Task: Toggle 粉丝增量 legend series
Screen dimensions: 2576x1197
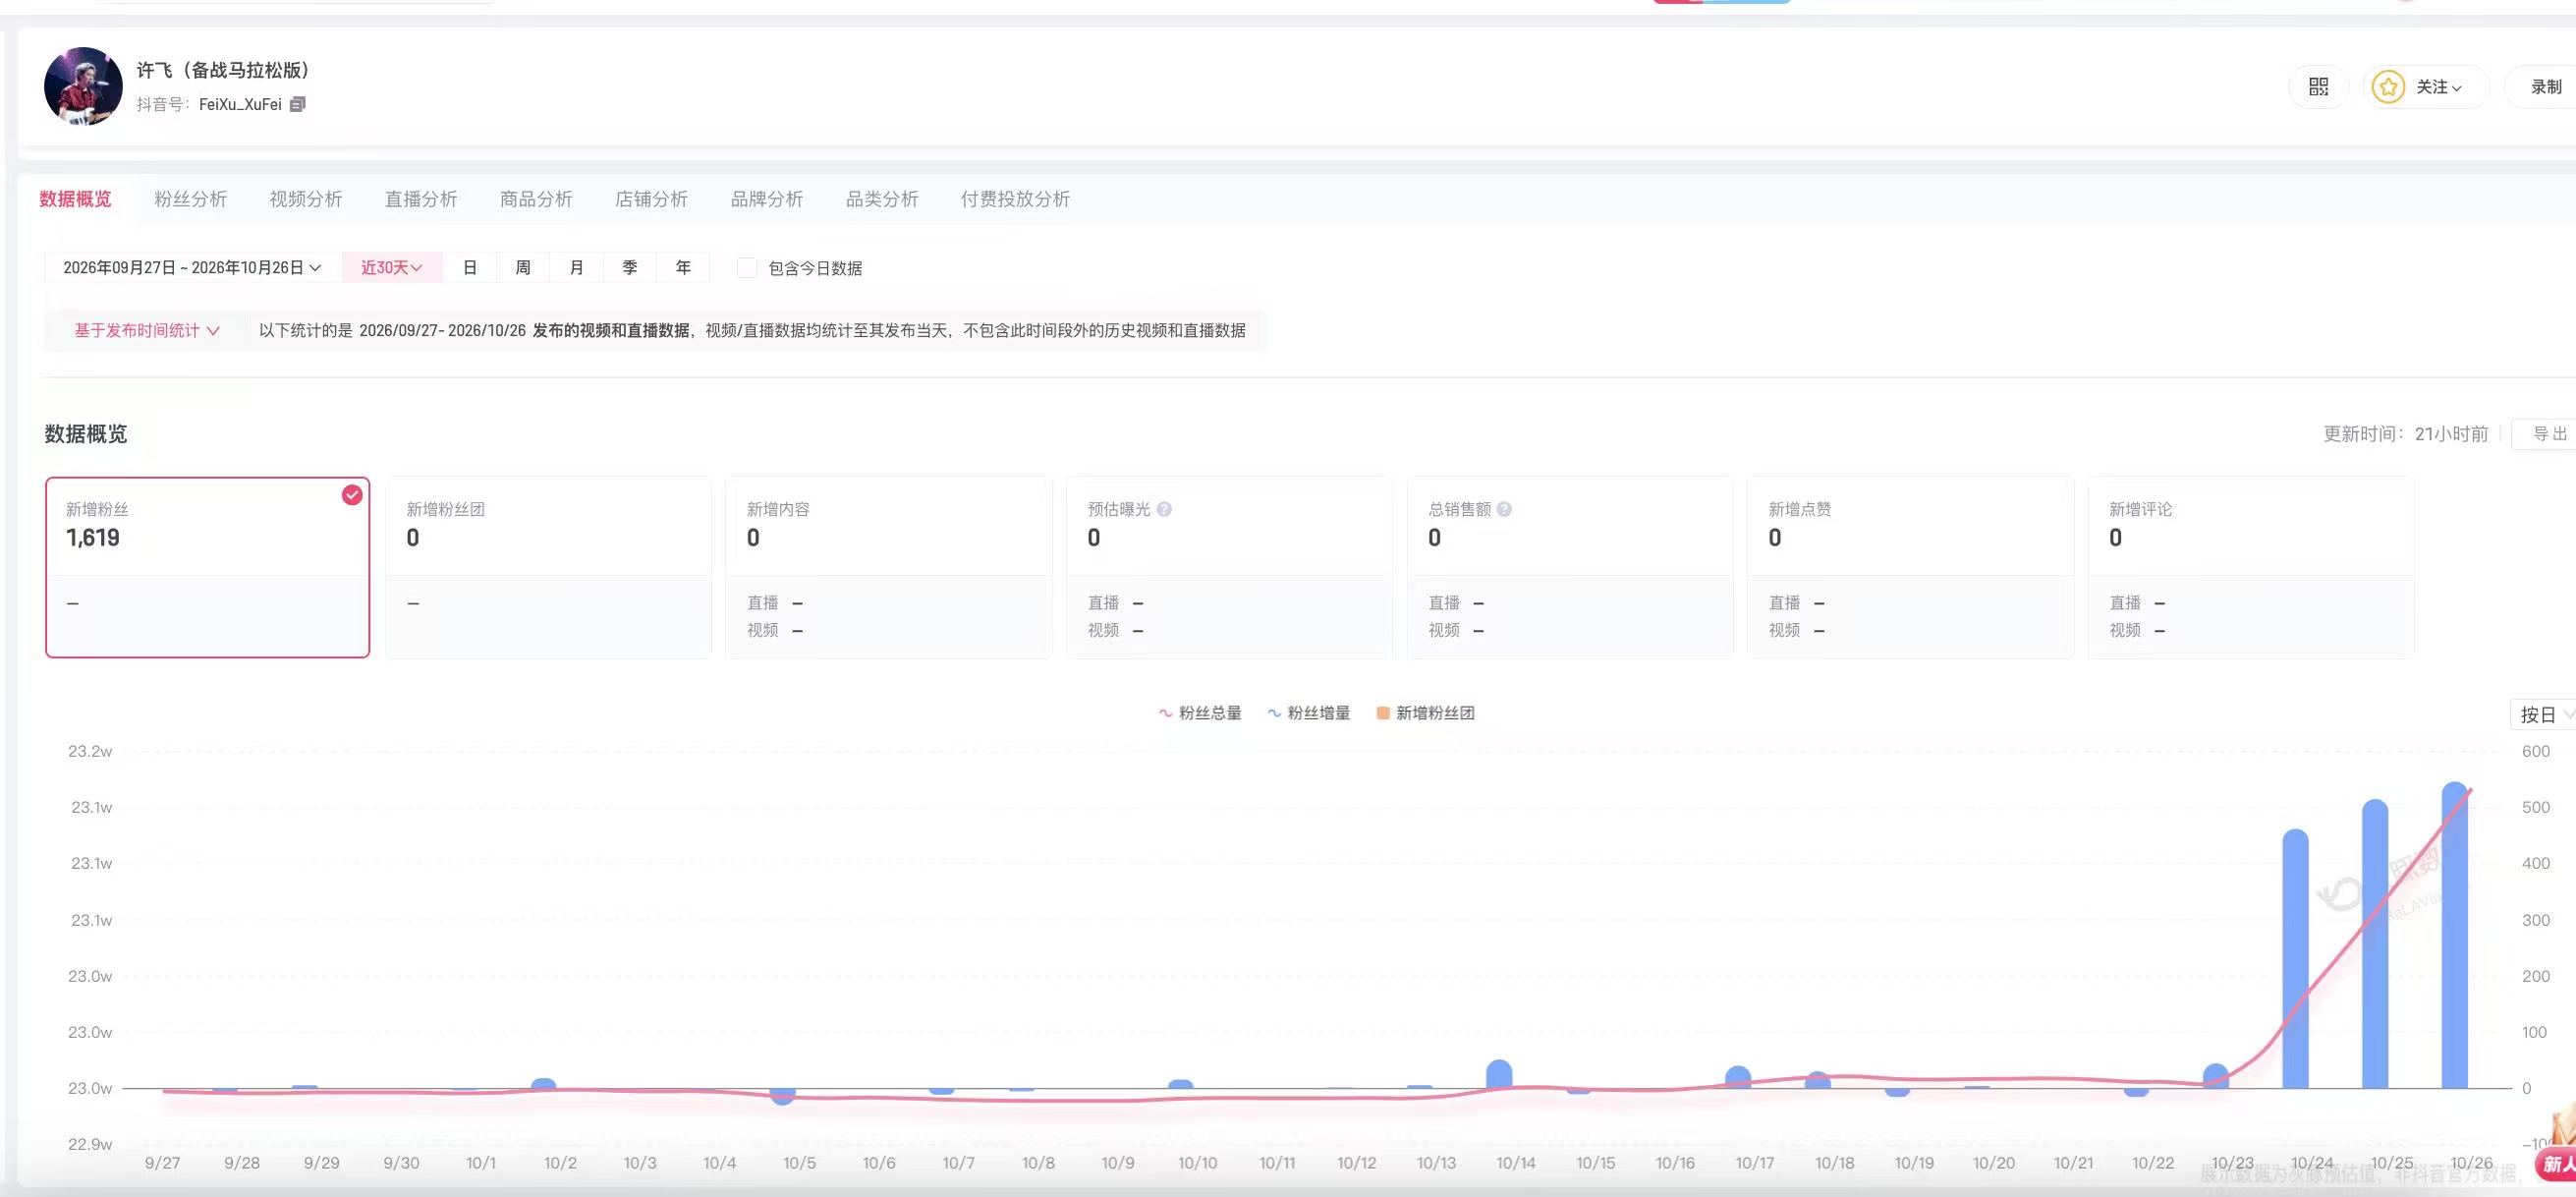Action: [1309, 713]
